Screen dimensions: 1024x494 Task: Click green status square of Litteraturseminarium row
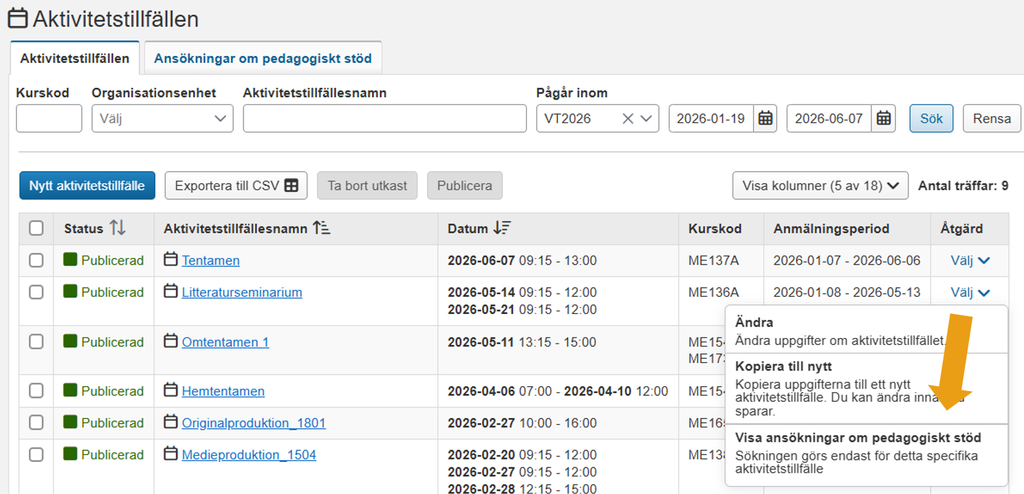click(70, 291)
